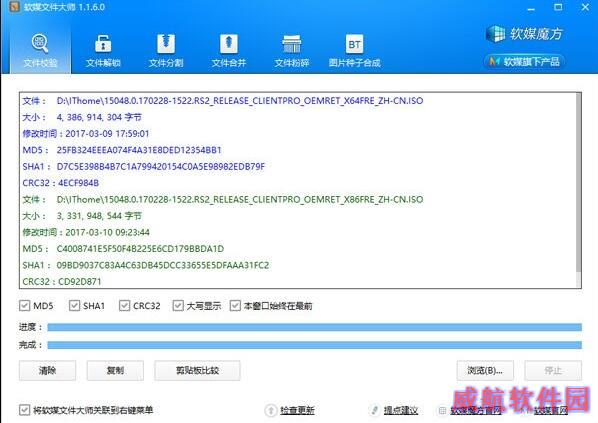Click the 清除 clear button

pos(47,370)
